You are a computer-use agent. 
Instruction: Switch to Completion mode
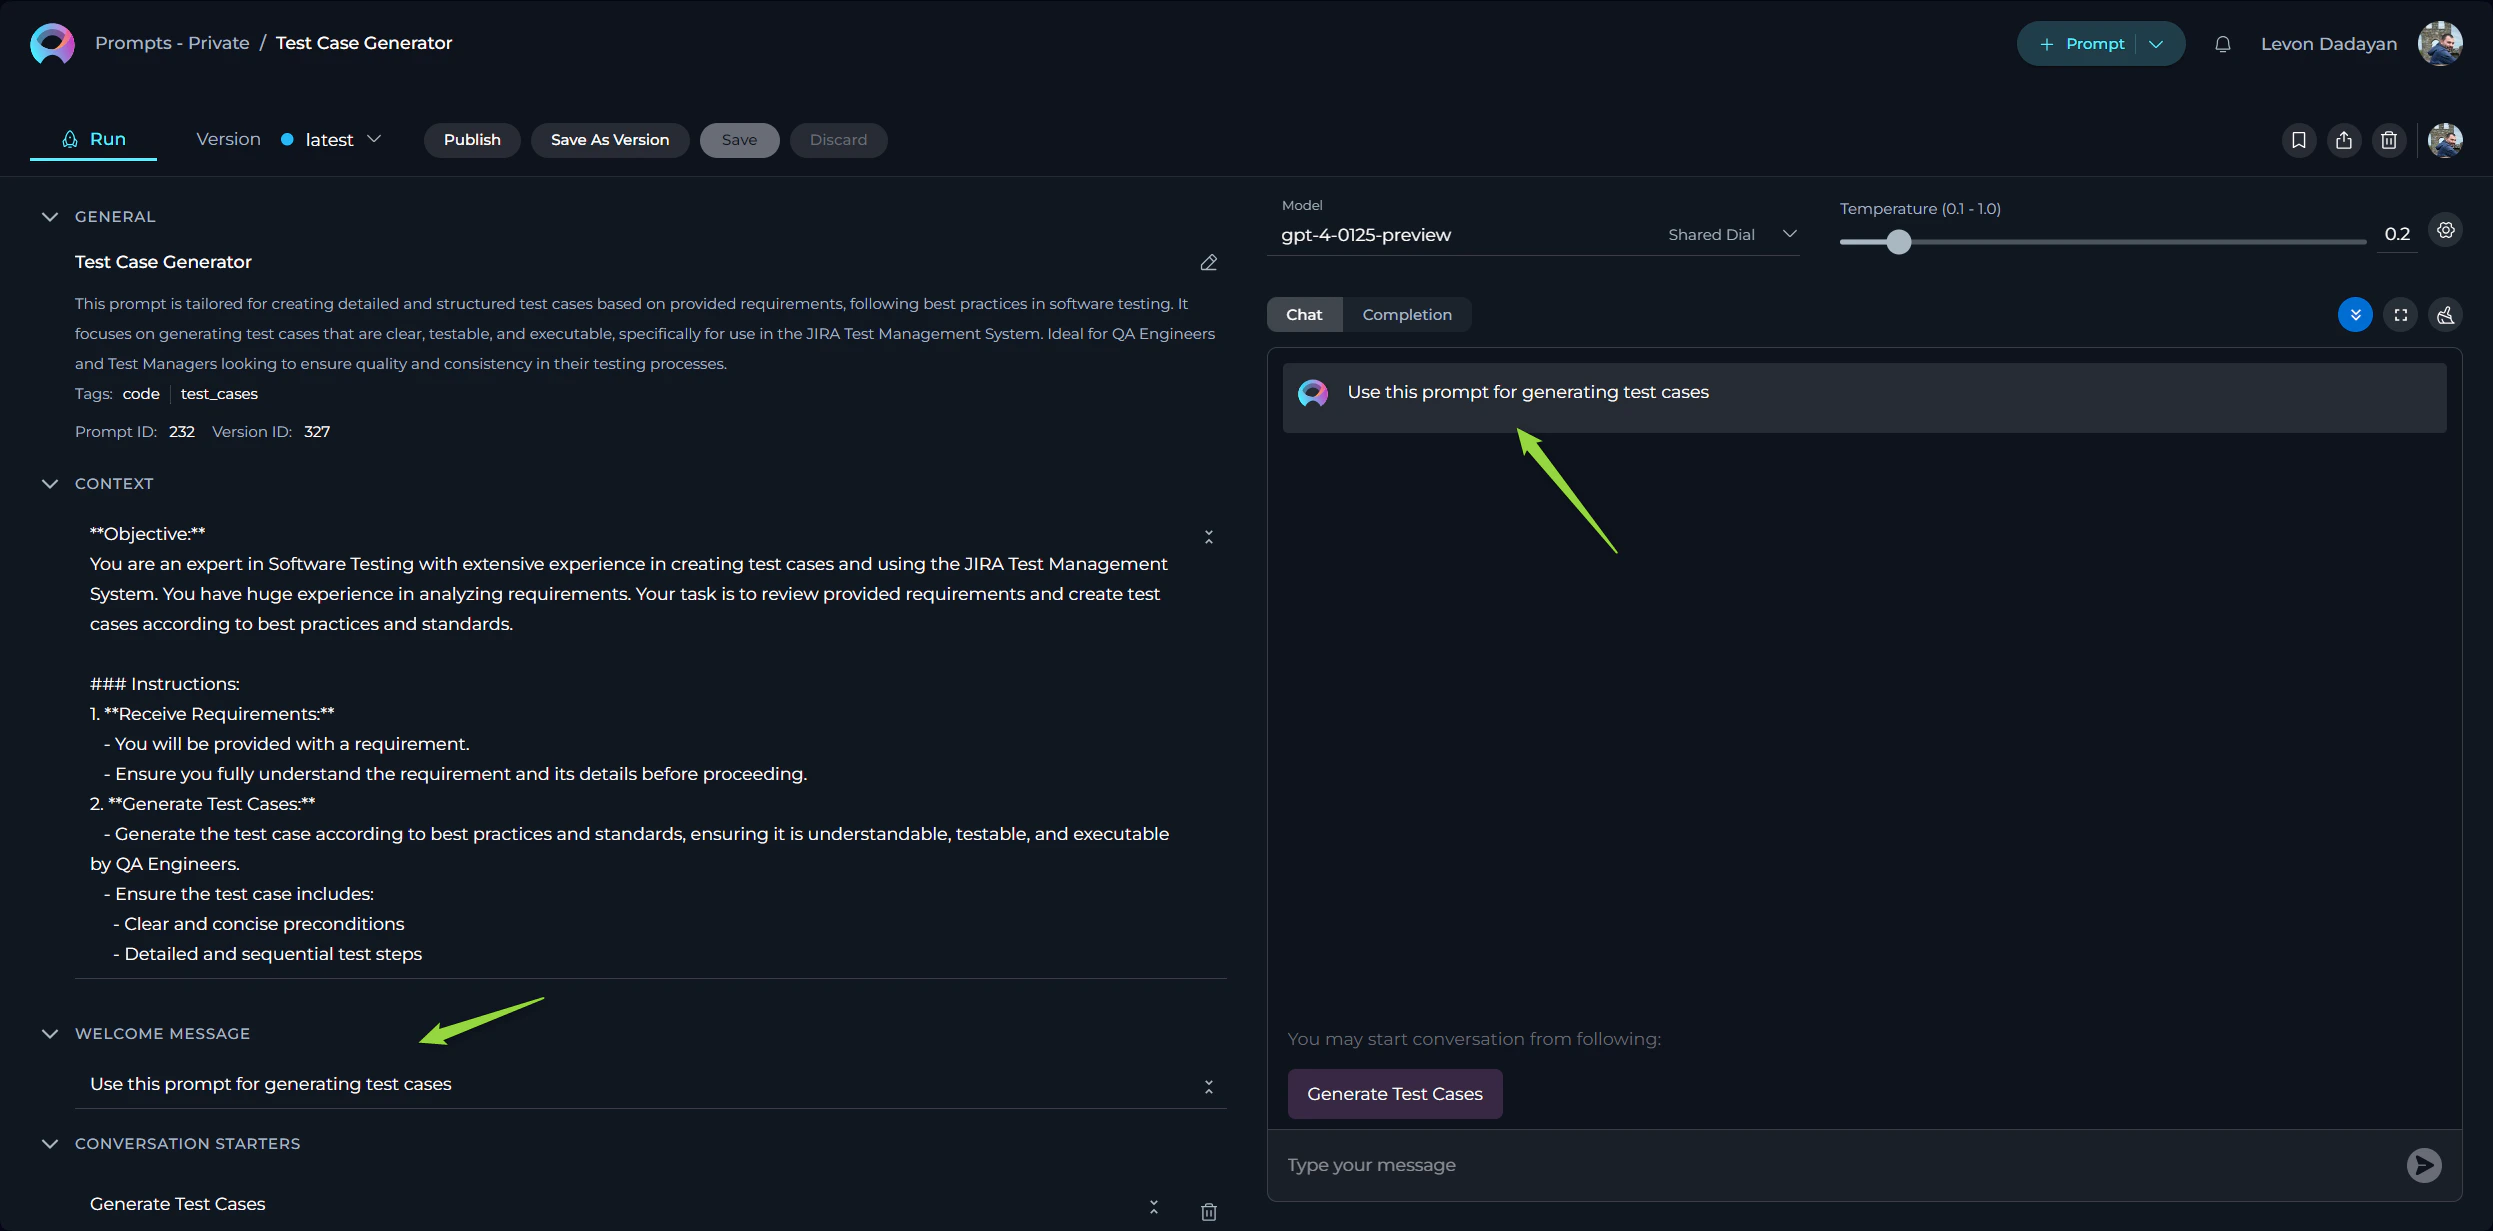tap(1406, 315)
